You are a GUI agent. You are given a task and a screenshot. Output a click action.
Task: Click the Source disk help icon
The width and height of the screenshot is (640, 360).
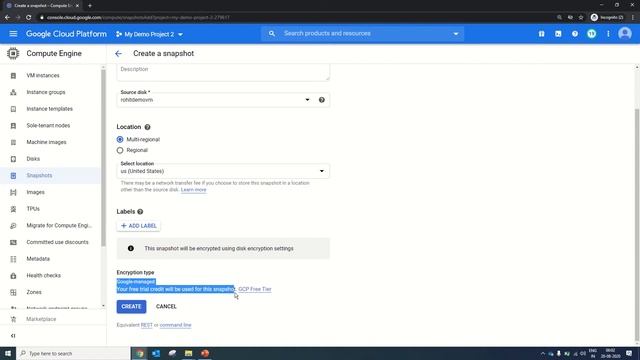(322, 100)
